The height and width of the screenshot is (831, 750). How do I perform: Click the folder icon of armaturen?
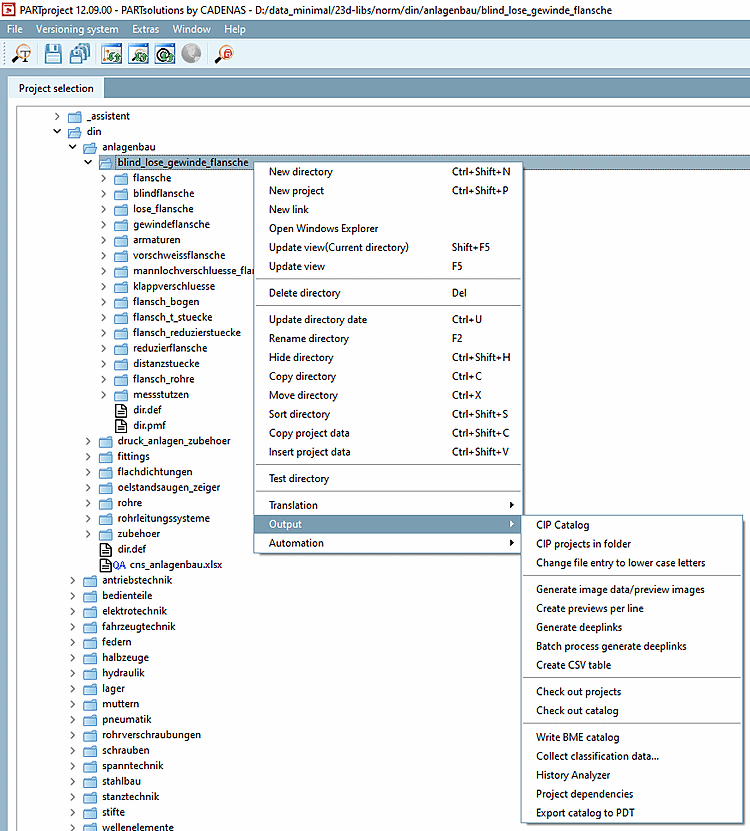(121, 240)
